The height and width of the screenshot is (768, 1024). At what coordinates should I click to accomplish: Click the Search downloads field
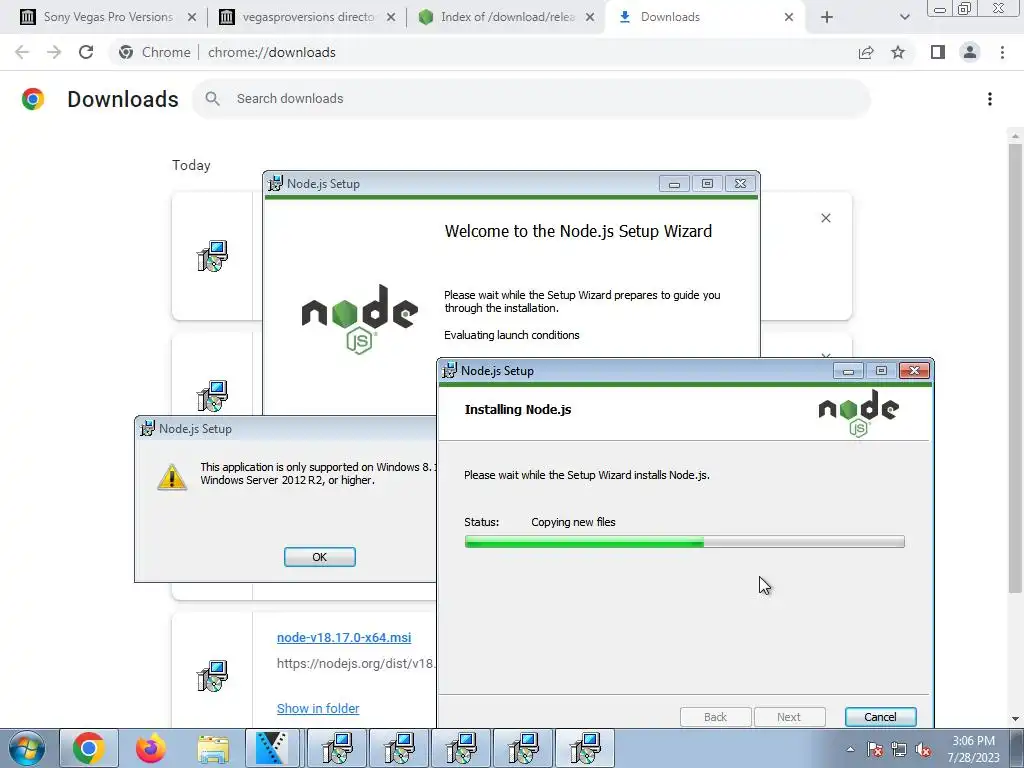point(532,99)
